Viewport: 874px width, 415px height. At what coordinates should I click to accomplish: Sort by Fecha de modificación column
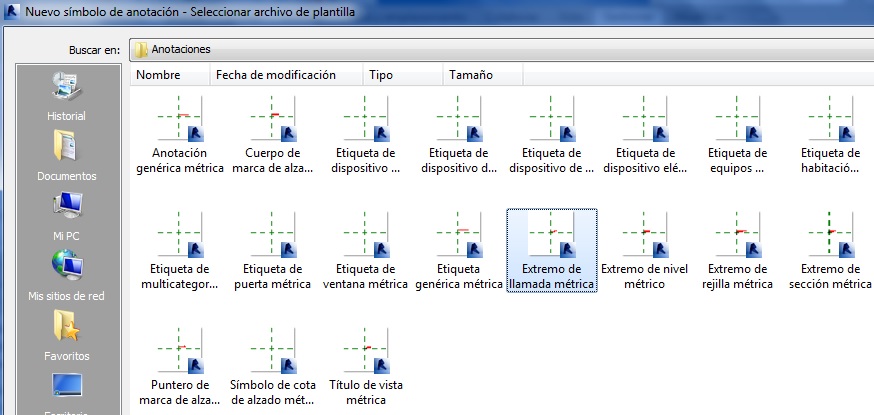tap(287, 75)
